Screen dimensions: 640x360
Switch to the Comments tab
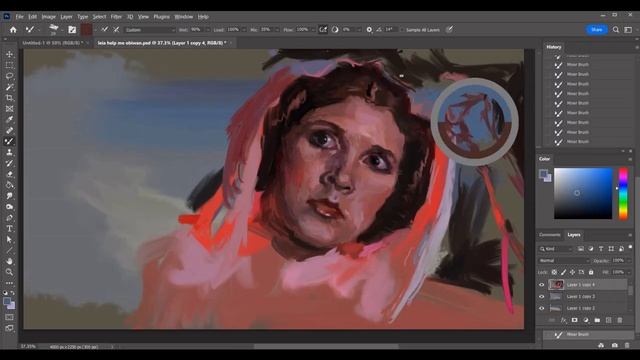(x=550, y=235)
